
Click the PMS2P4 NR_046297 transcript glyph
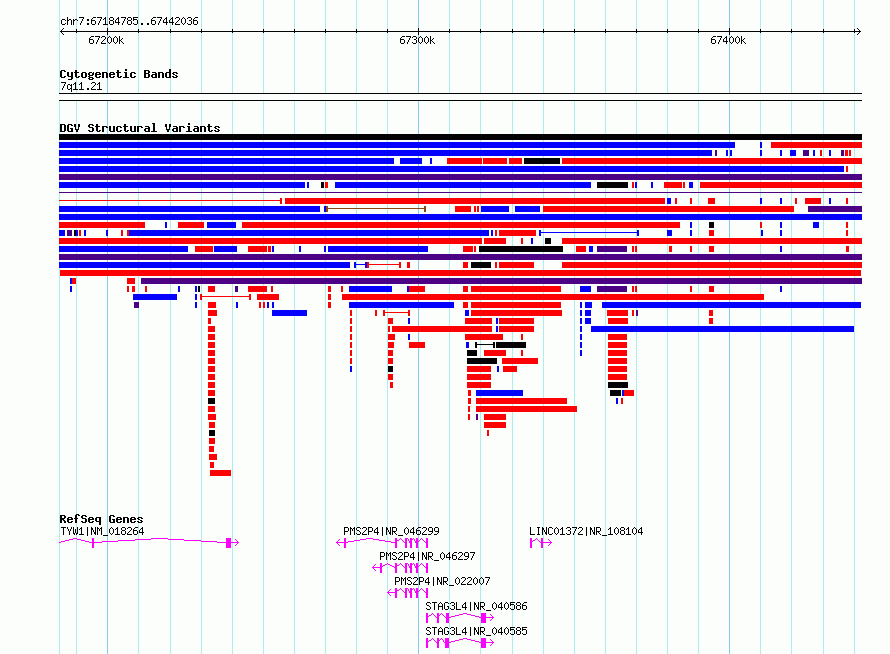tap(400, 568)
